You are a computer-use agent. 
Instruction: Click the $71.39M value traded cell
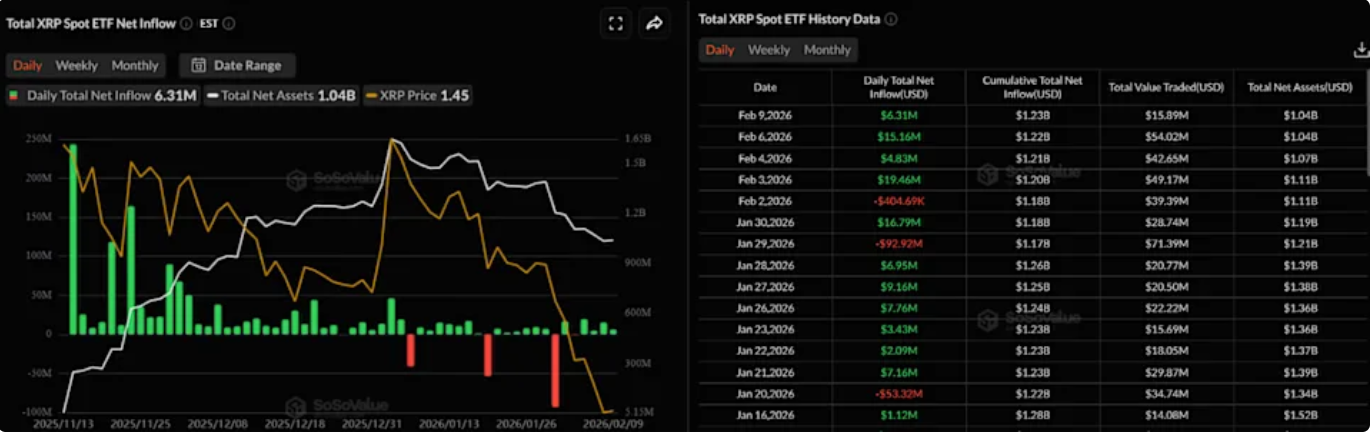(x=1166, y=244)
